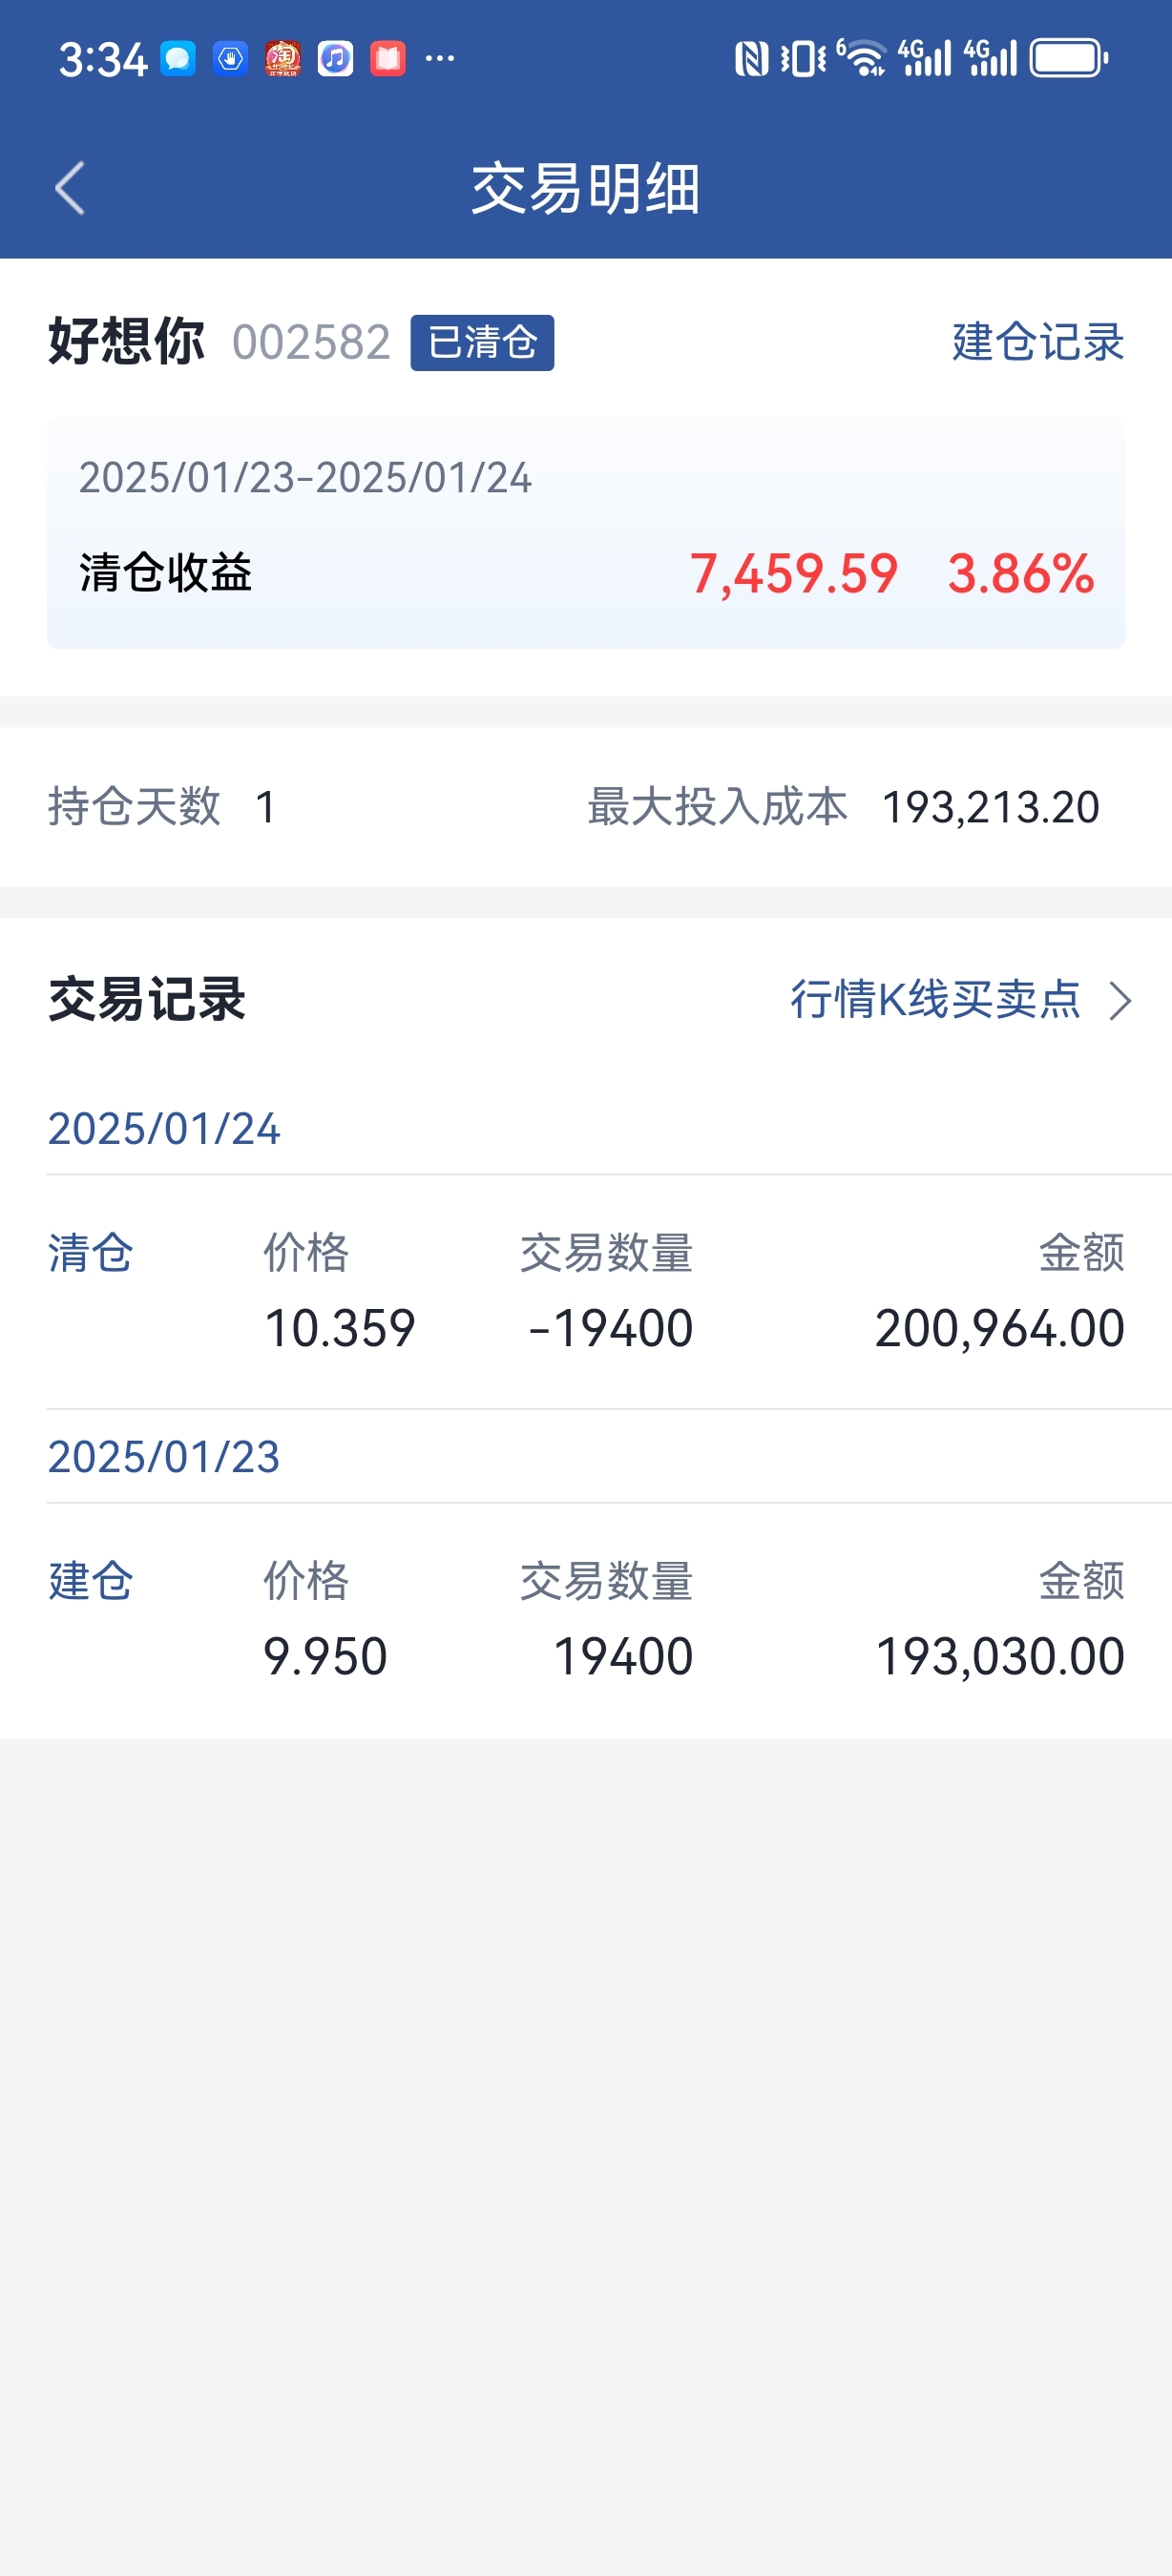Tap the blue hand notification icon

230,59
